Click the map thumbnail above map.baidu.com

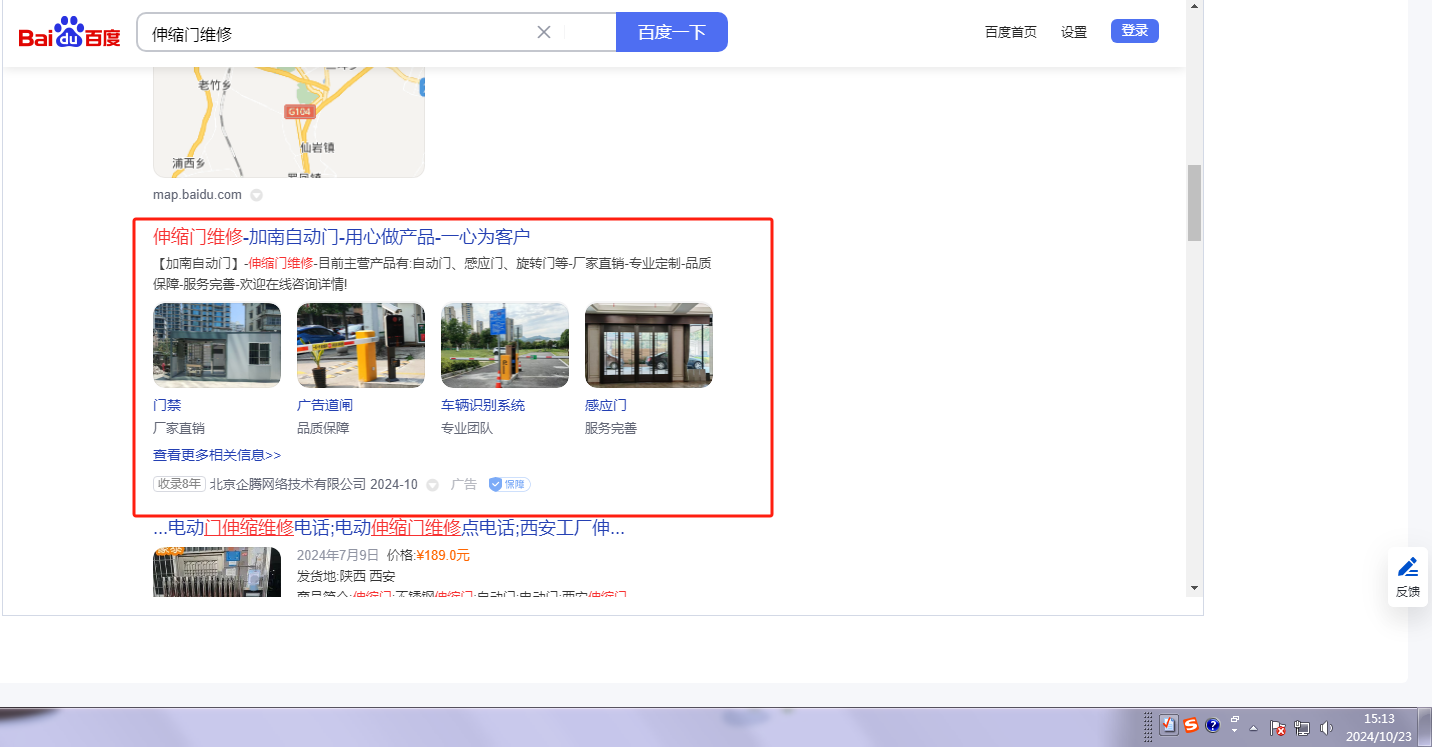click(x=289, y=122)
